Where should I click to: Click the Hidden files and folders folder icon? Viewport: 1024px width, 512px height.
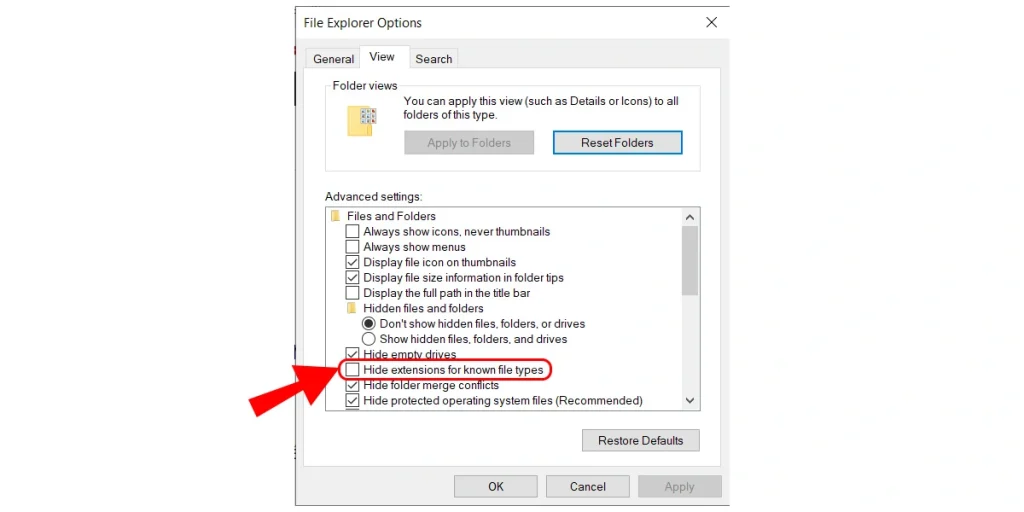coord(352,308)
